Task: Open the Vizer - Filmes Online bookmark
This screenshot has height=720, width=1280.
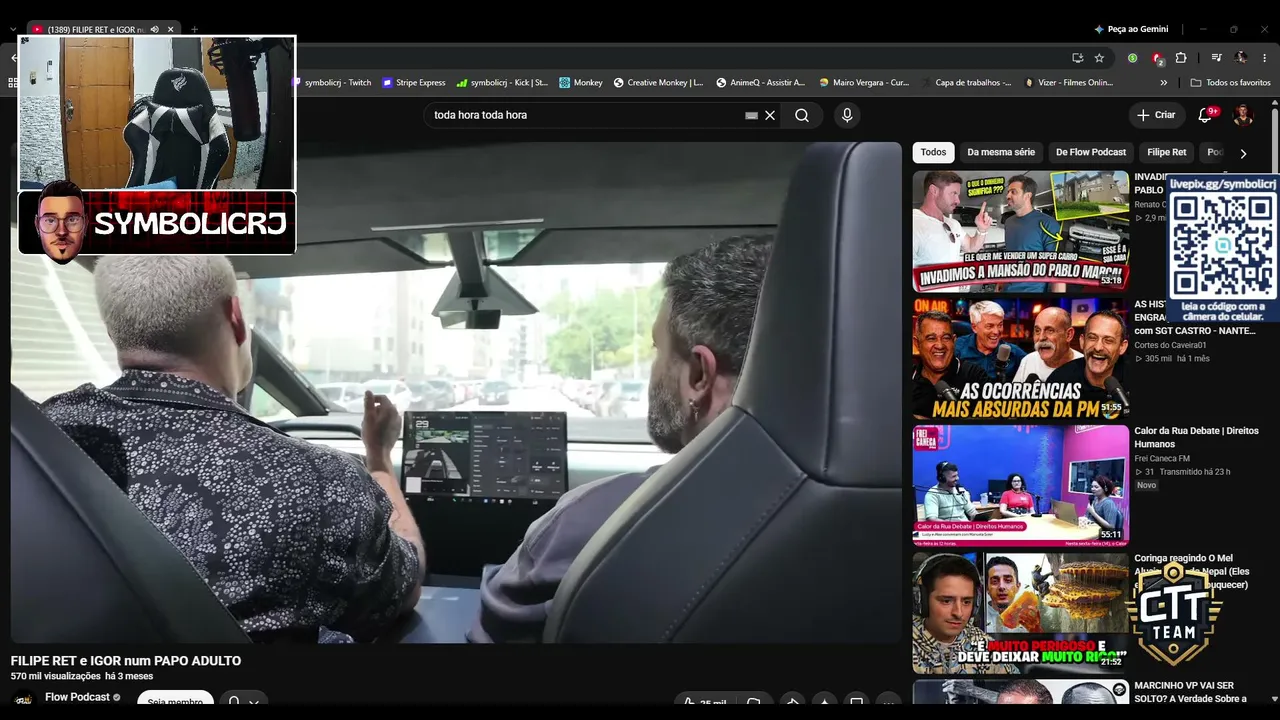Action: tap(1069, 83)
